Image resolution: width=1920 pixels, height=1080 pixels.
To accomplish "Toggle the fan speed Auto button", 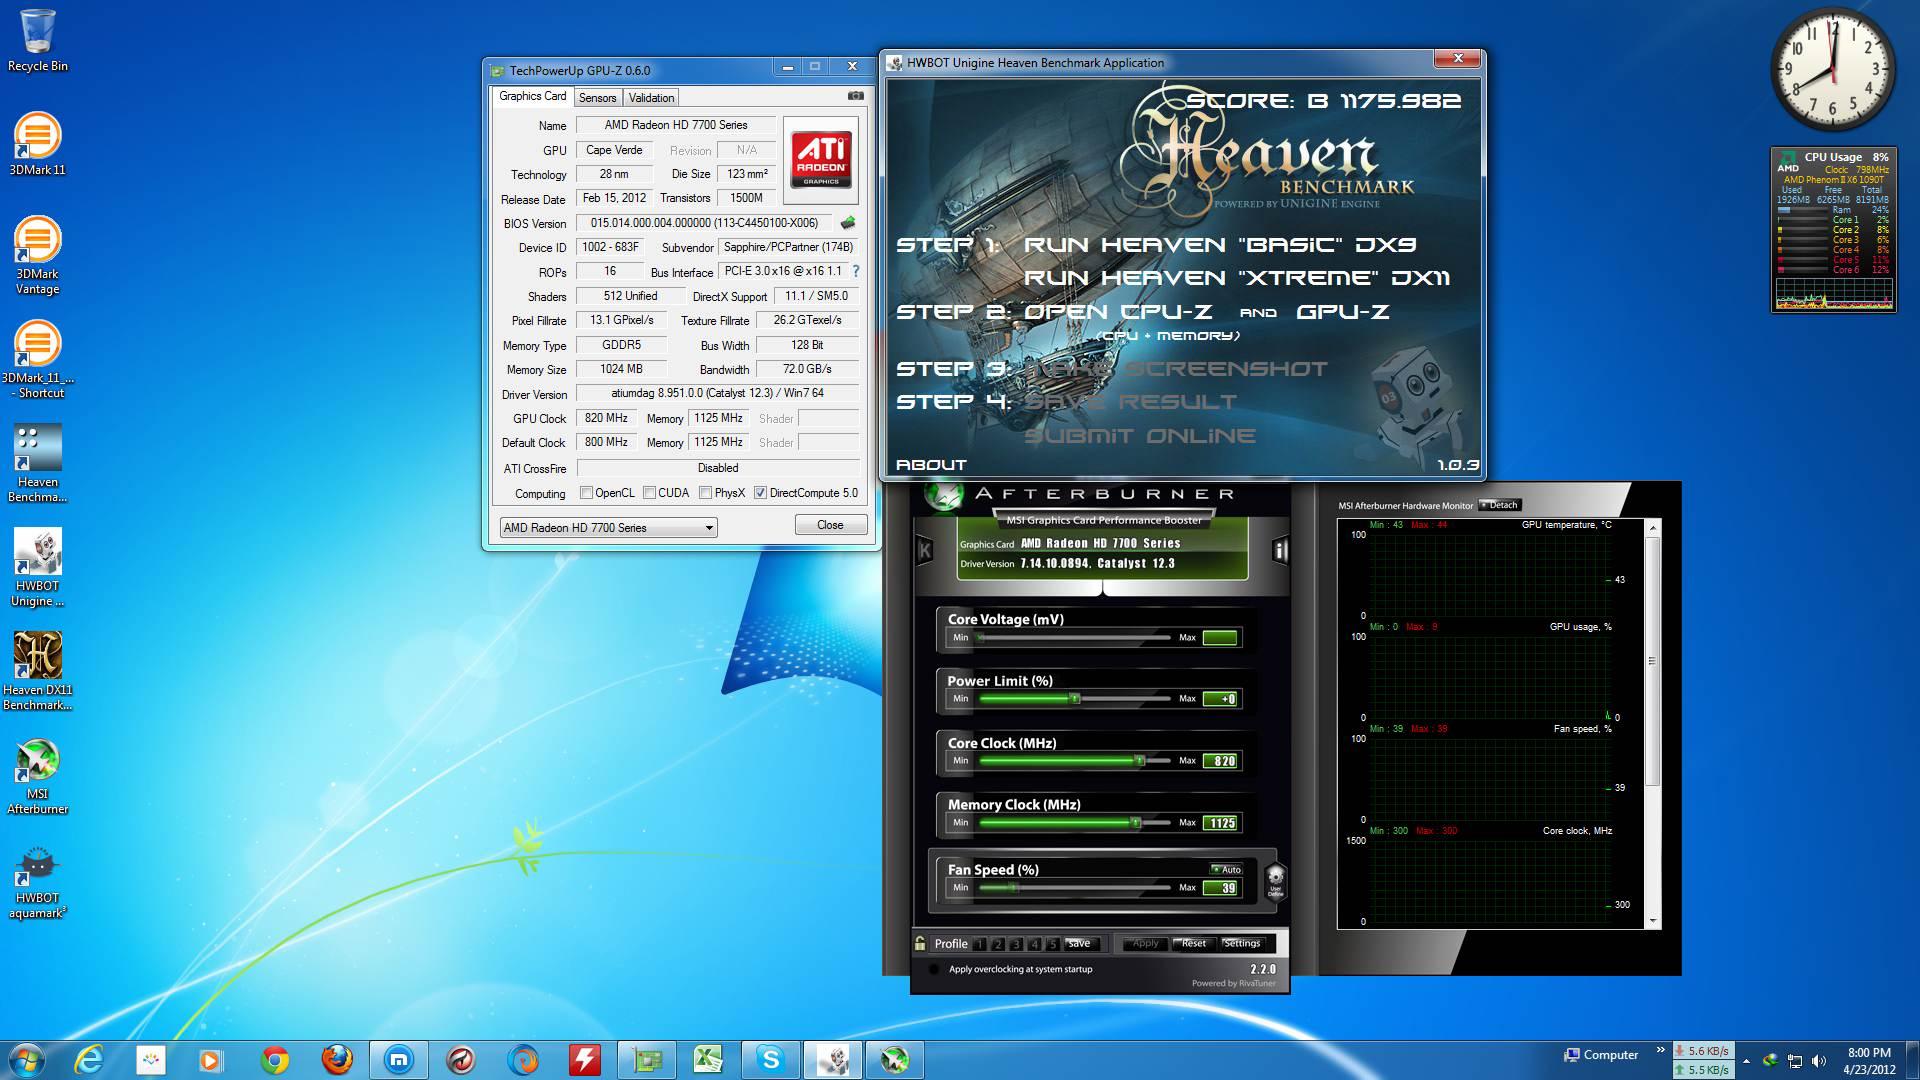I will coord(1226,869).
